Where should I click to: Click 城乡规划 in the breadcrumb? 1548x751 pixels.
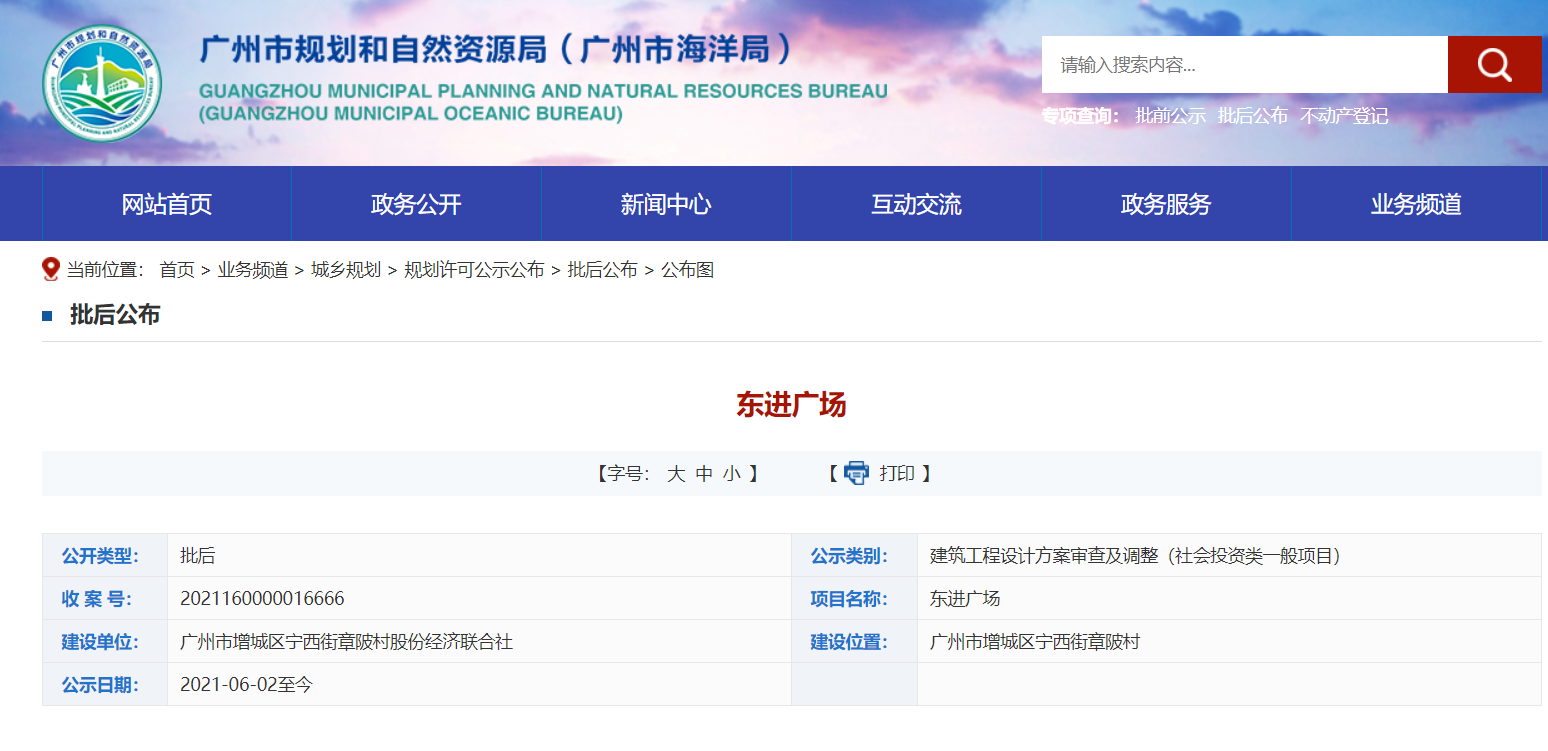coord(346,270)
